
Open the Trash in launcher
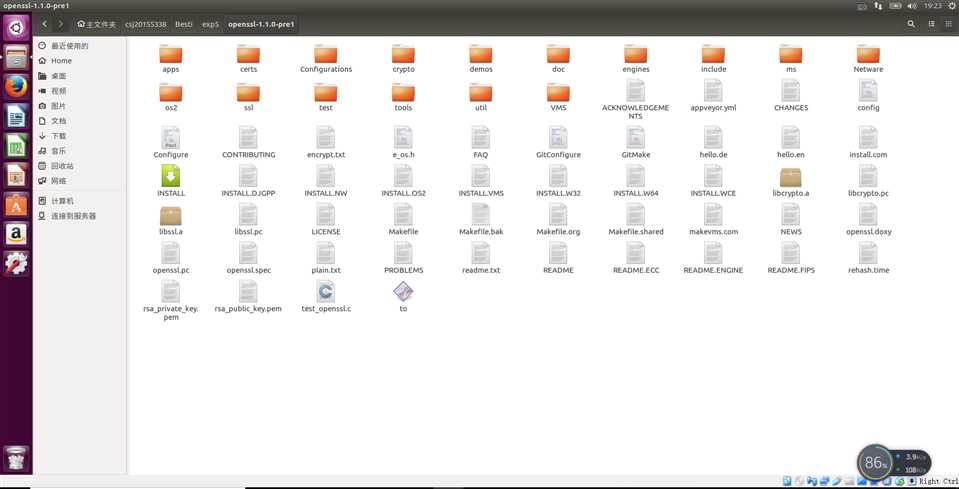click(x=17, y=459)
